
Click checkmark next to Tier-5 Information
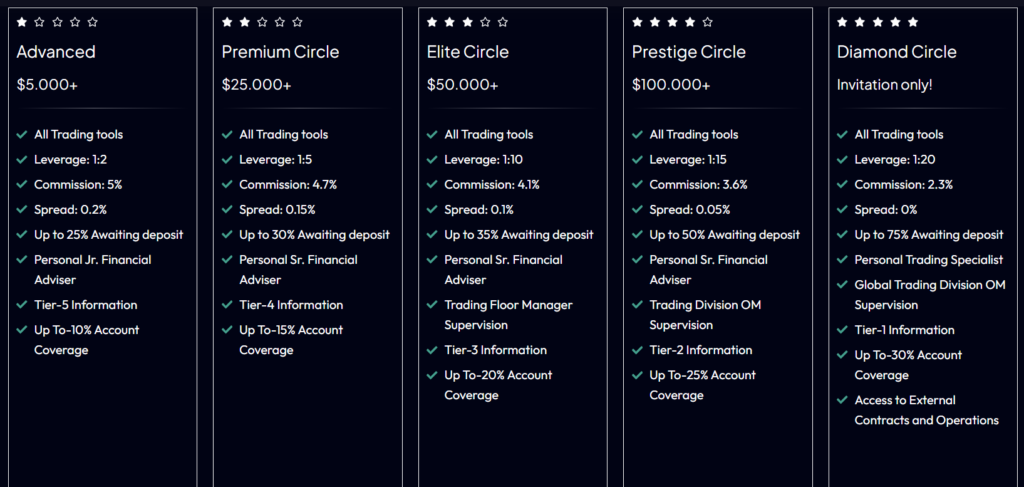pyautogui.click(x=22, y=305)
